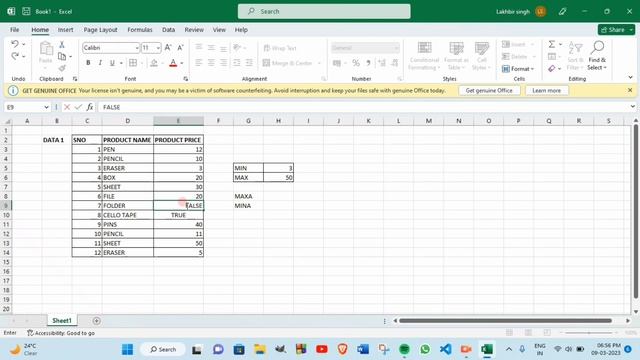Select the cell containing TRUE
The width and height of the screenshot is (640, 360).
click(x=178, y=215)
